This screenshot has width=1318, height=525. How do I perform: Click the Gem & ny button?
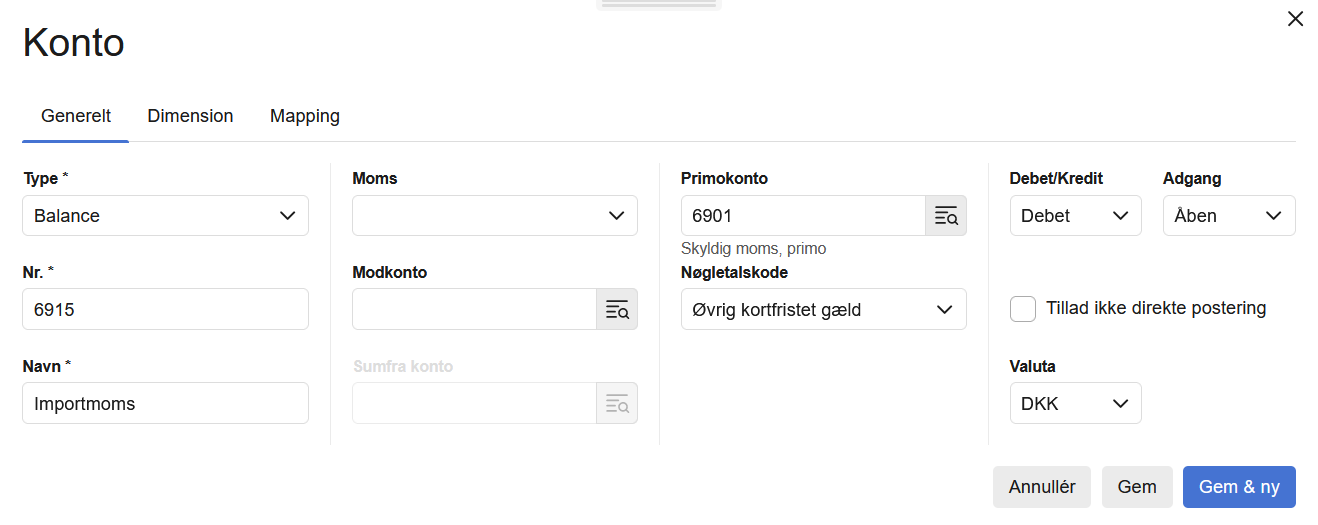tap(1239, 487)
